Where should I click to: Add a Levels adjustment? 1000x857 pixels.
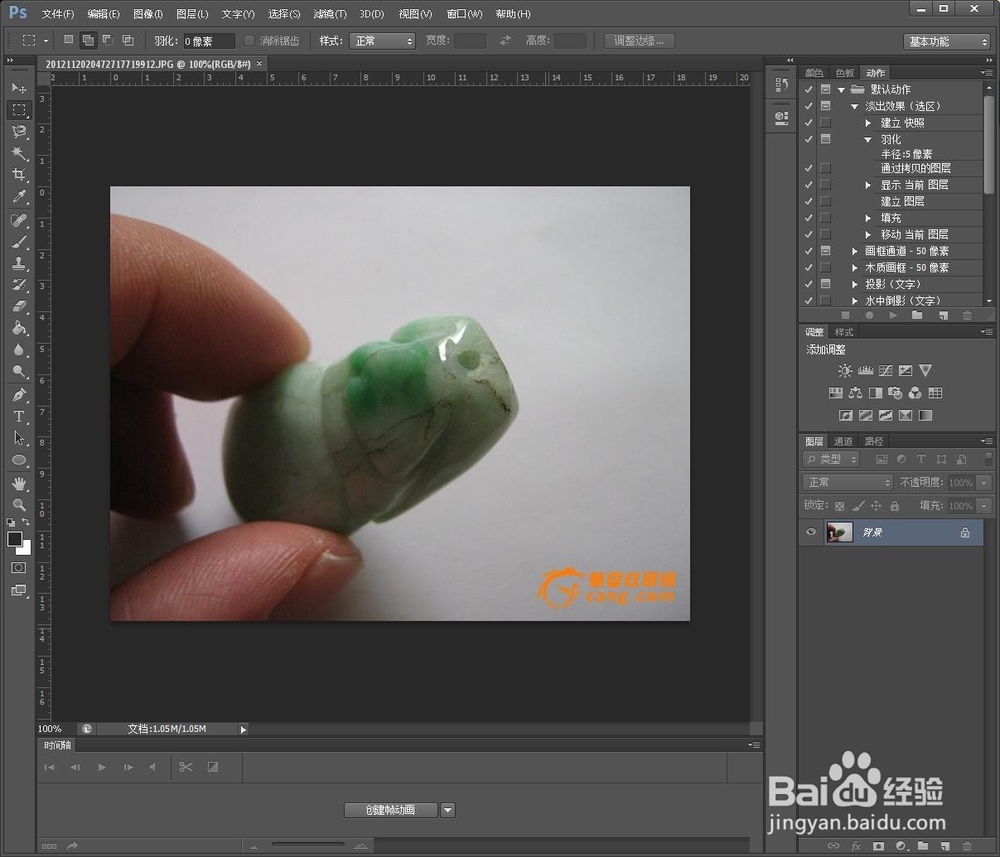865,370
